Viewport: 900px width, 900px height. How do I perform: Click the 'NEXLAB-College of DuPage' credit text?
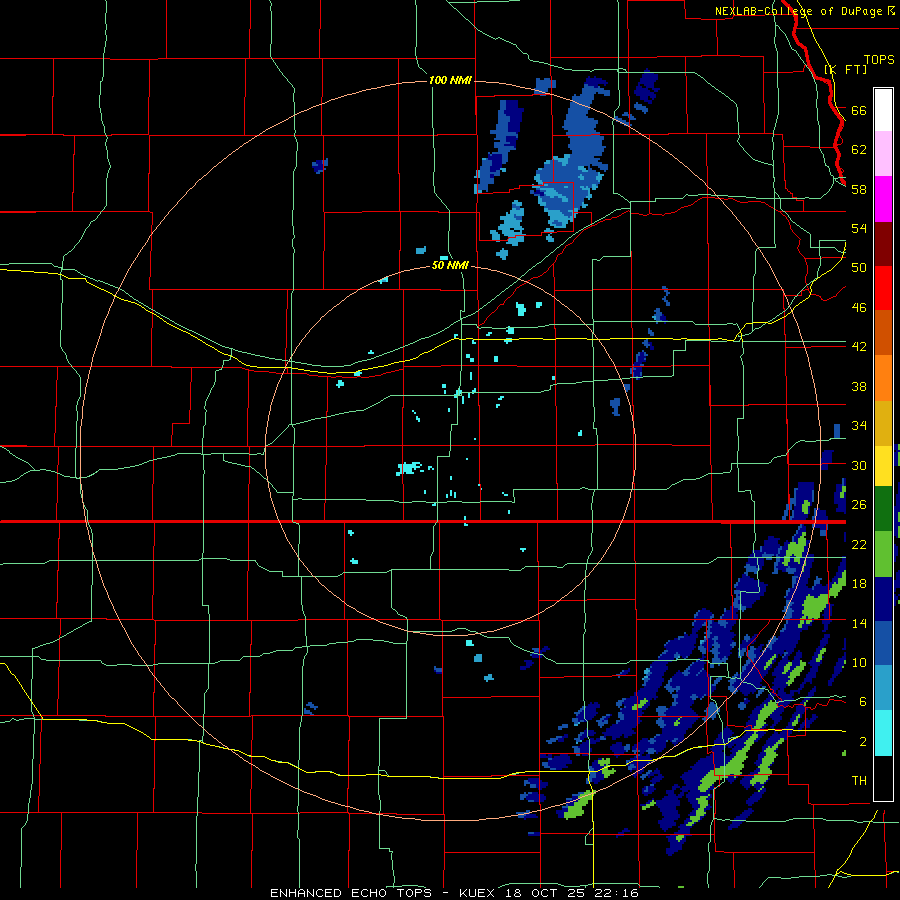[x=798, y=11]
